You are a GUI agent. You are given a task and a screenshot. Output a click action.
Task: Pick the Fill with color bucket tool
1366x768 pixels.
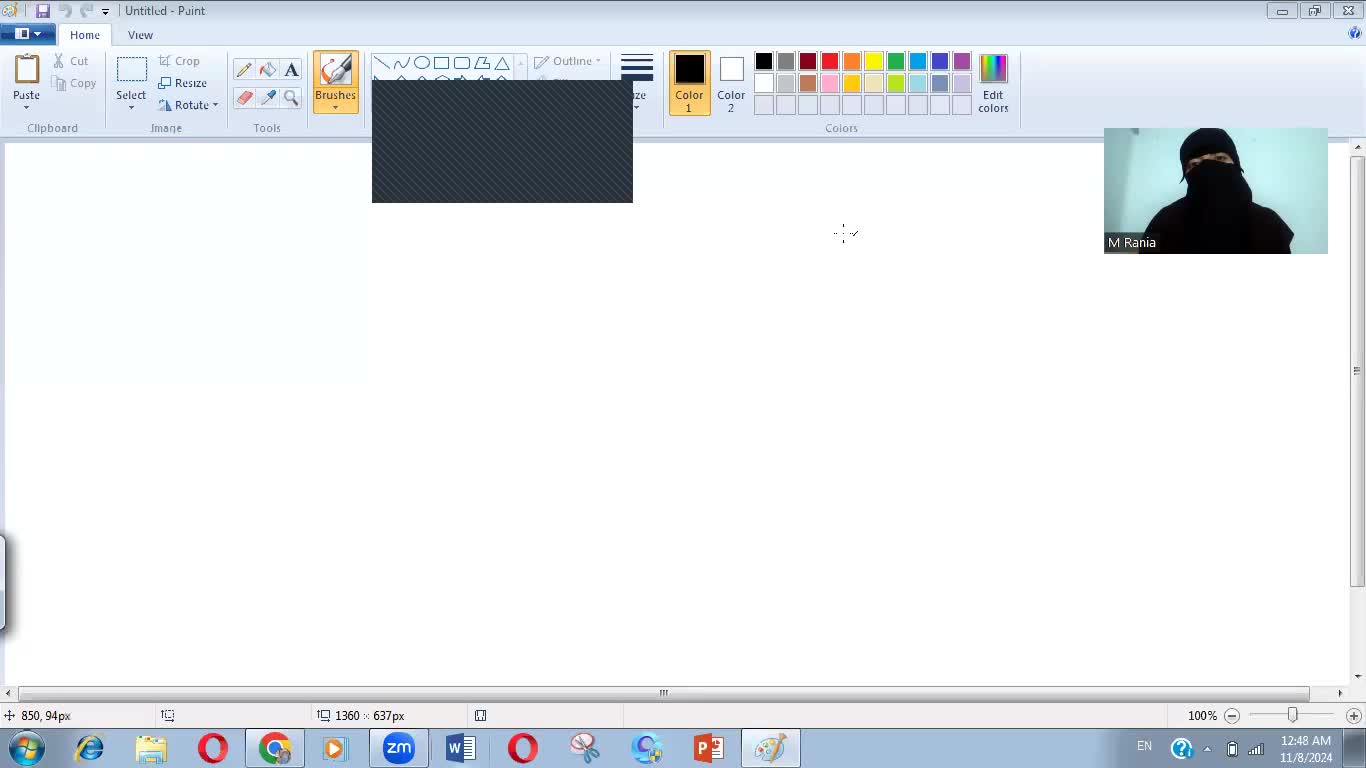click(268, 70)
